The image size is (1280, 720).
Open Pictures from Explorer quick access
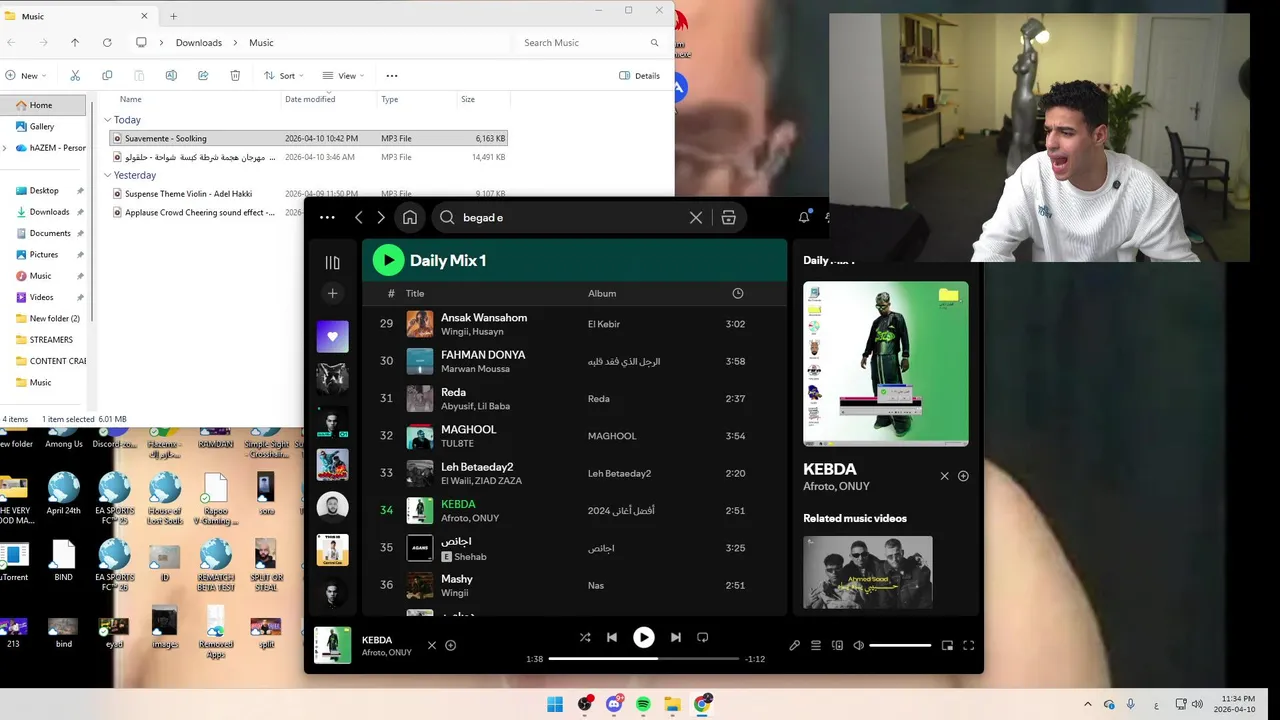pyautogui.click(x=43, y=254)
